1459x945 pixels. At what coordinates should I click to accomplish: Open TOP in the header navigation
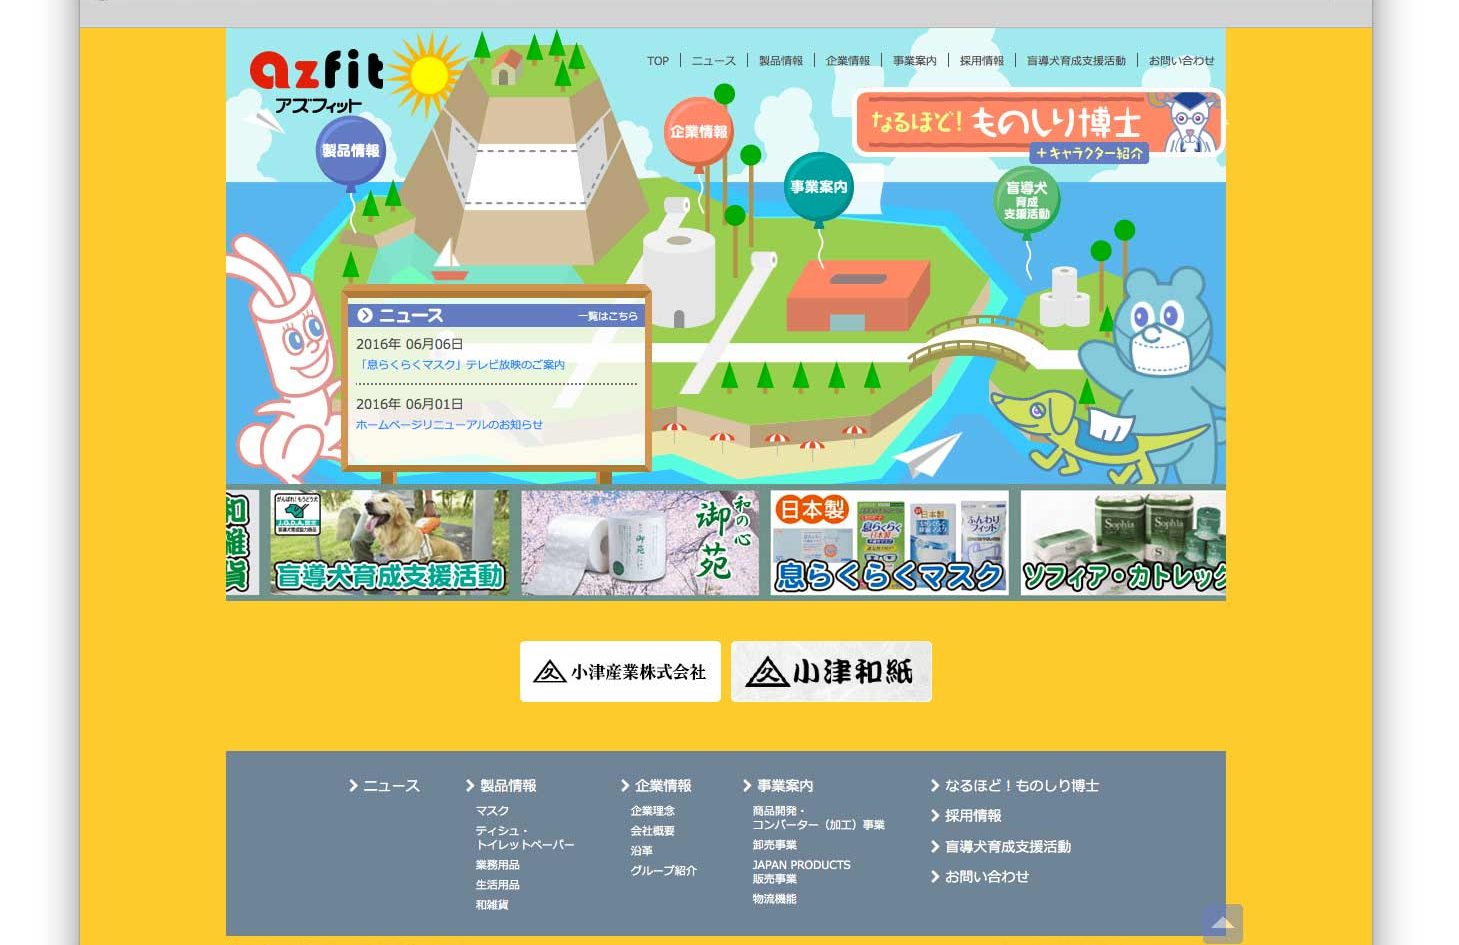pos(658,61)
